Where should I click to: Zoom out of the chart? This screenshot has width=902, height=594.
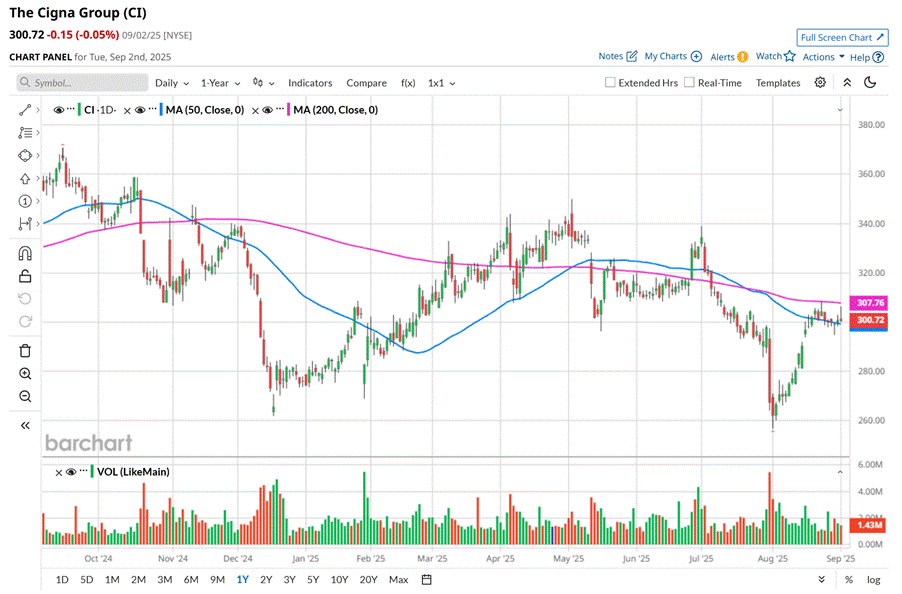click(25, 396)
